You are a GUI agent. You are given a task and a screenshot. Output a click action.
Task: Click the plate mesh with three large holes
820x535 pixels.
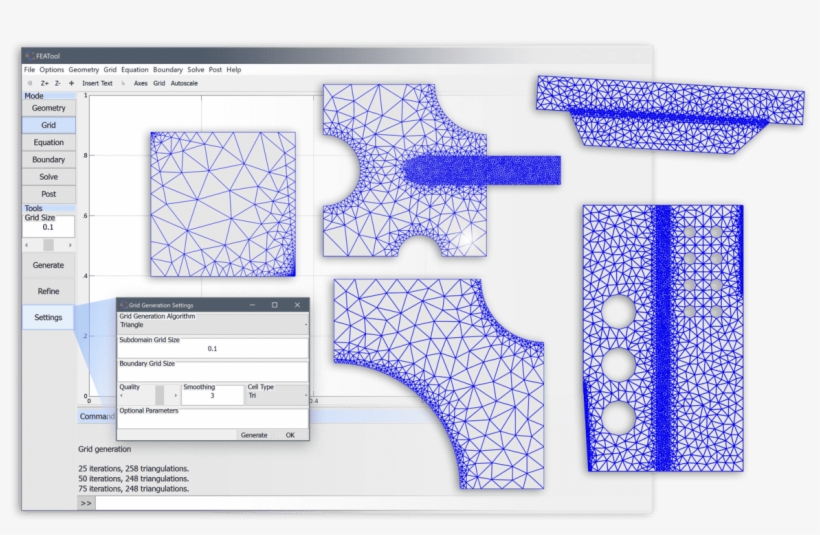pos(663,338)
